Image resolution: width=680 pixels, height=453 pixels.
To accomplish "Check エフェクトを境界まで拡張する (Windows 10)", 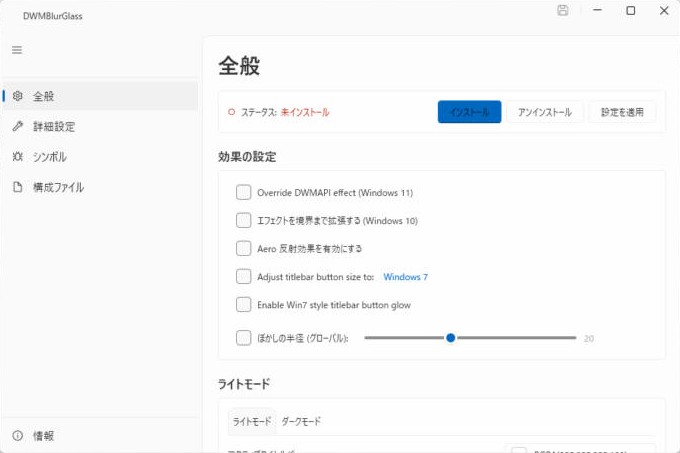I will [243, 220].
